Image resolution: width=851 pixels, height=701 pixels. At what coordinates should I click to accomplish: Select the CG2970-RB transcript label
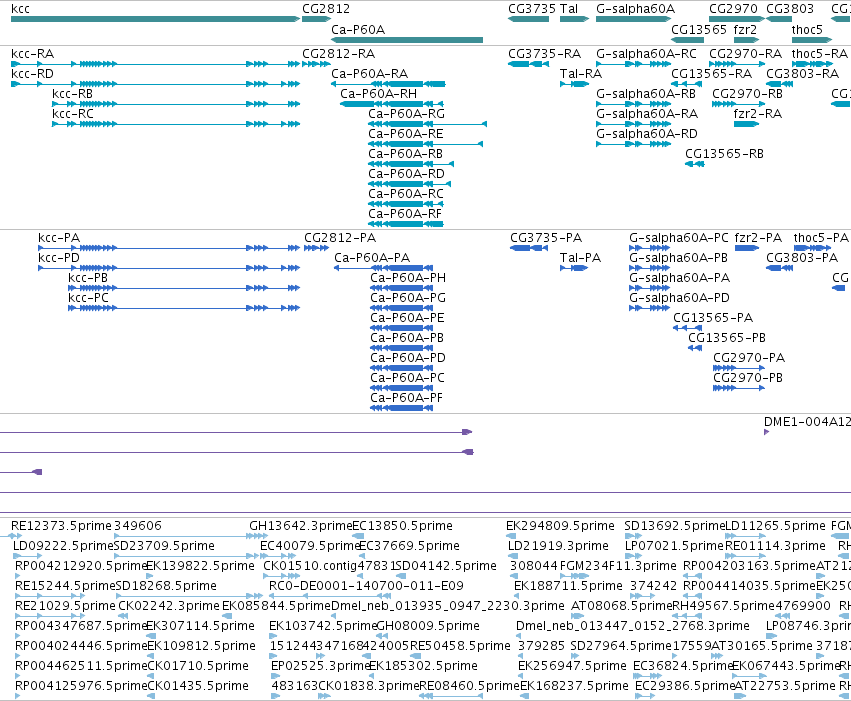click(747, 94)
